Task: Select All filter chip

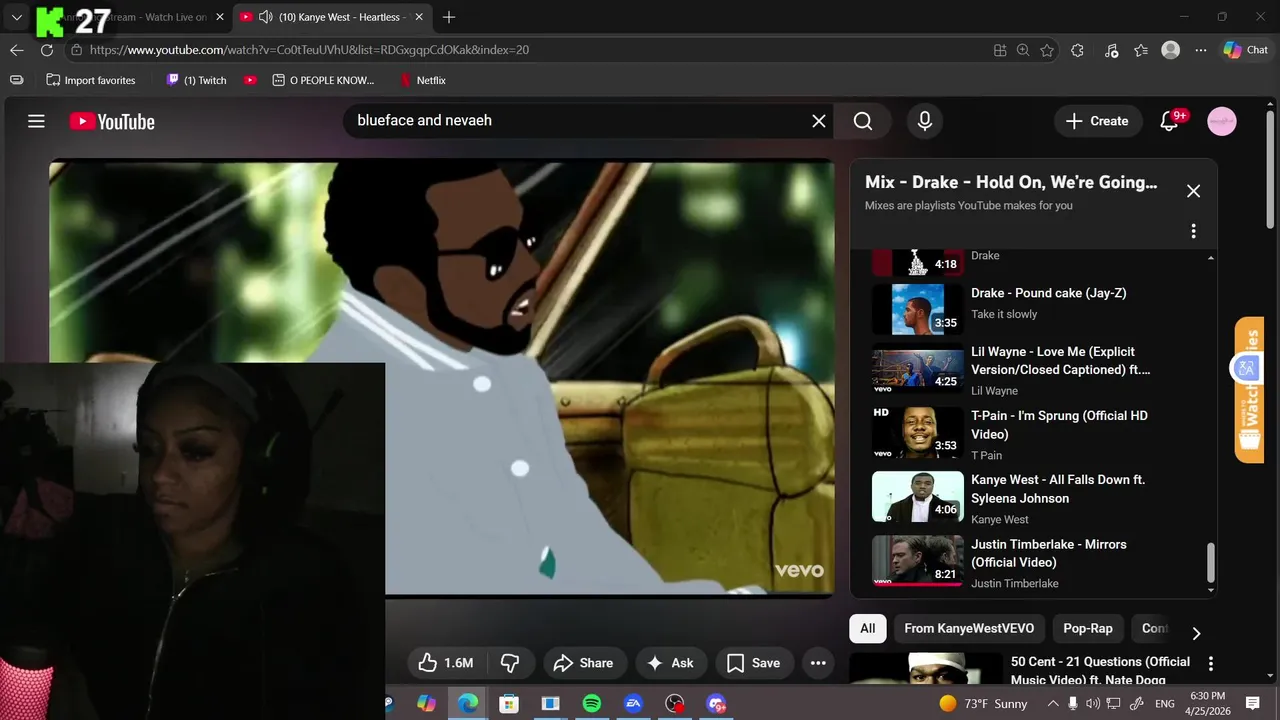Action: point(867,628)
